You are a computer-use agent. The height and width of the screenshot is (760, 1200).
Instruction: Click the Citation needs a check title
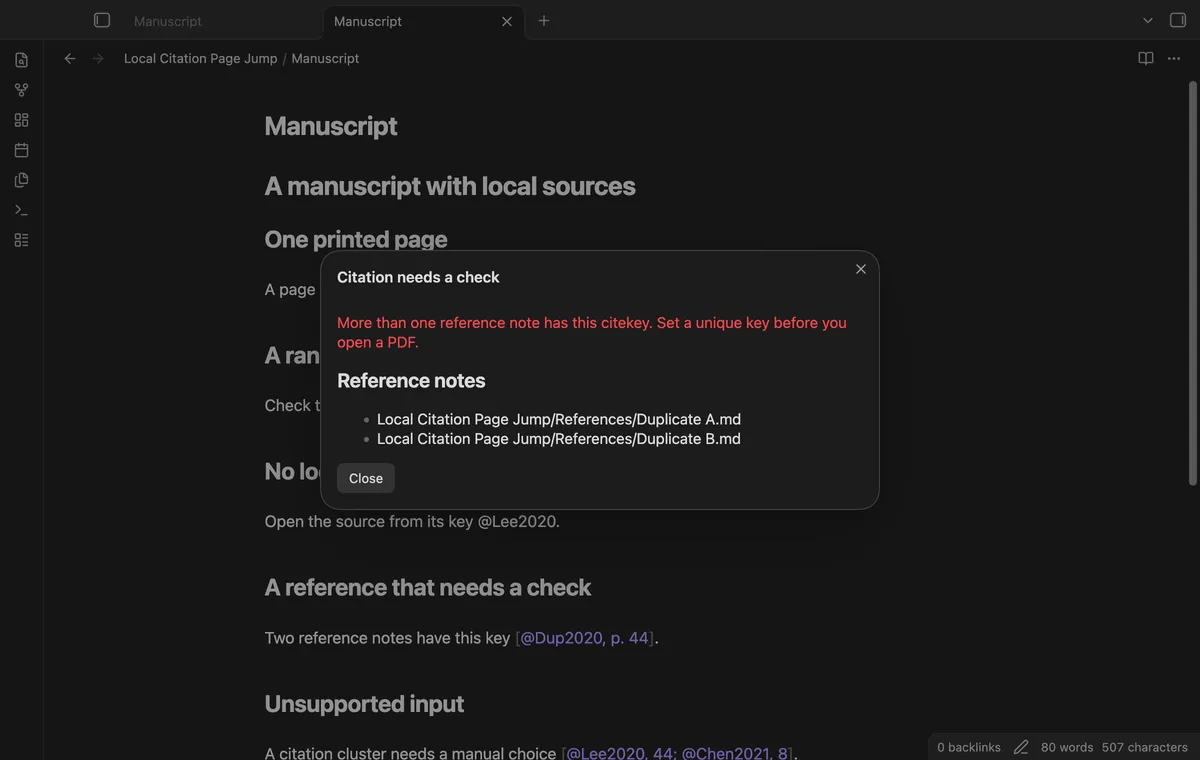418,277
